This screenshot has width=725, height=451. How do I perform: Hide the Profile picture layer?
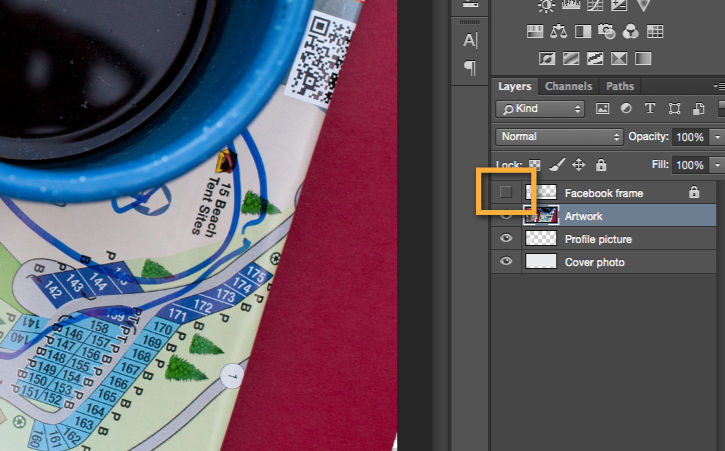(x=506, y=238)
